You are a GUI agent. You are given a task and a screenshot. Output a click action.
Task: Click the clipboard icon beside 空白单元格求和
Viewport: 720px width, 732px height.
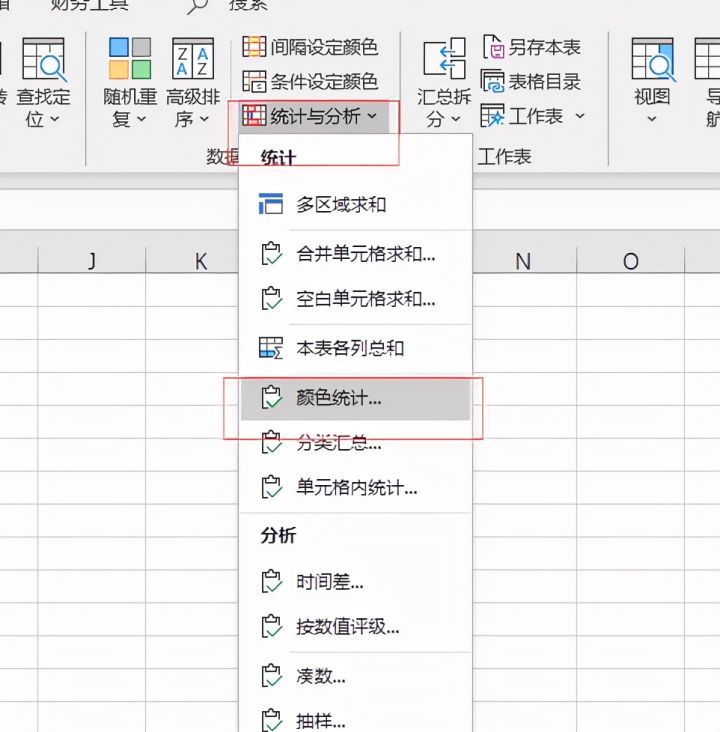pos(271,298)
